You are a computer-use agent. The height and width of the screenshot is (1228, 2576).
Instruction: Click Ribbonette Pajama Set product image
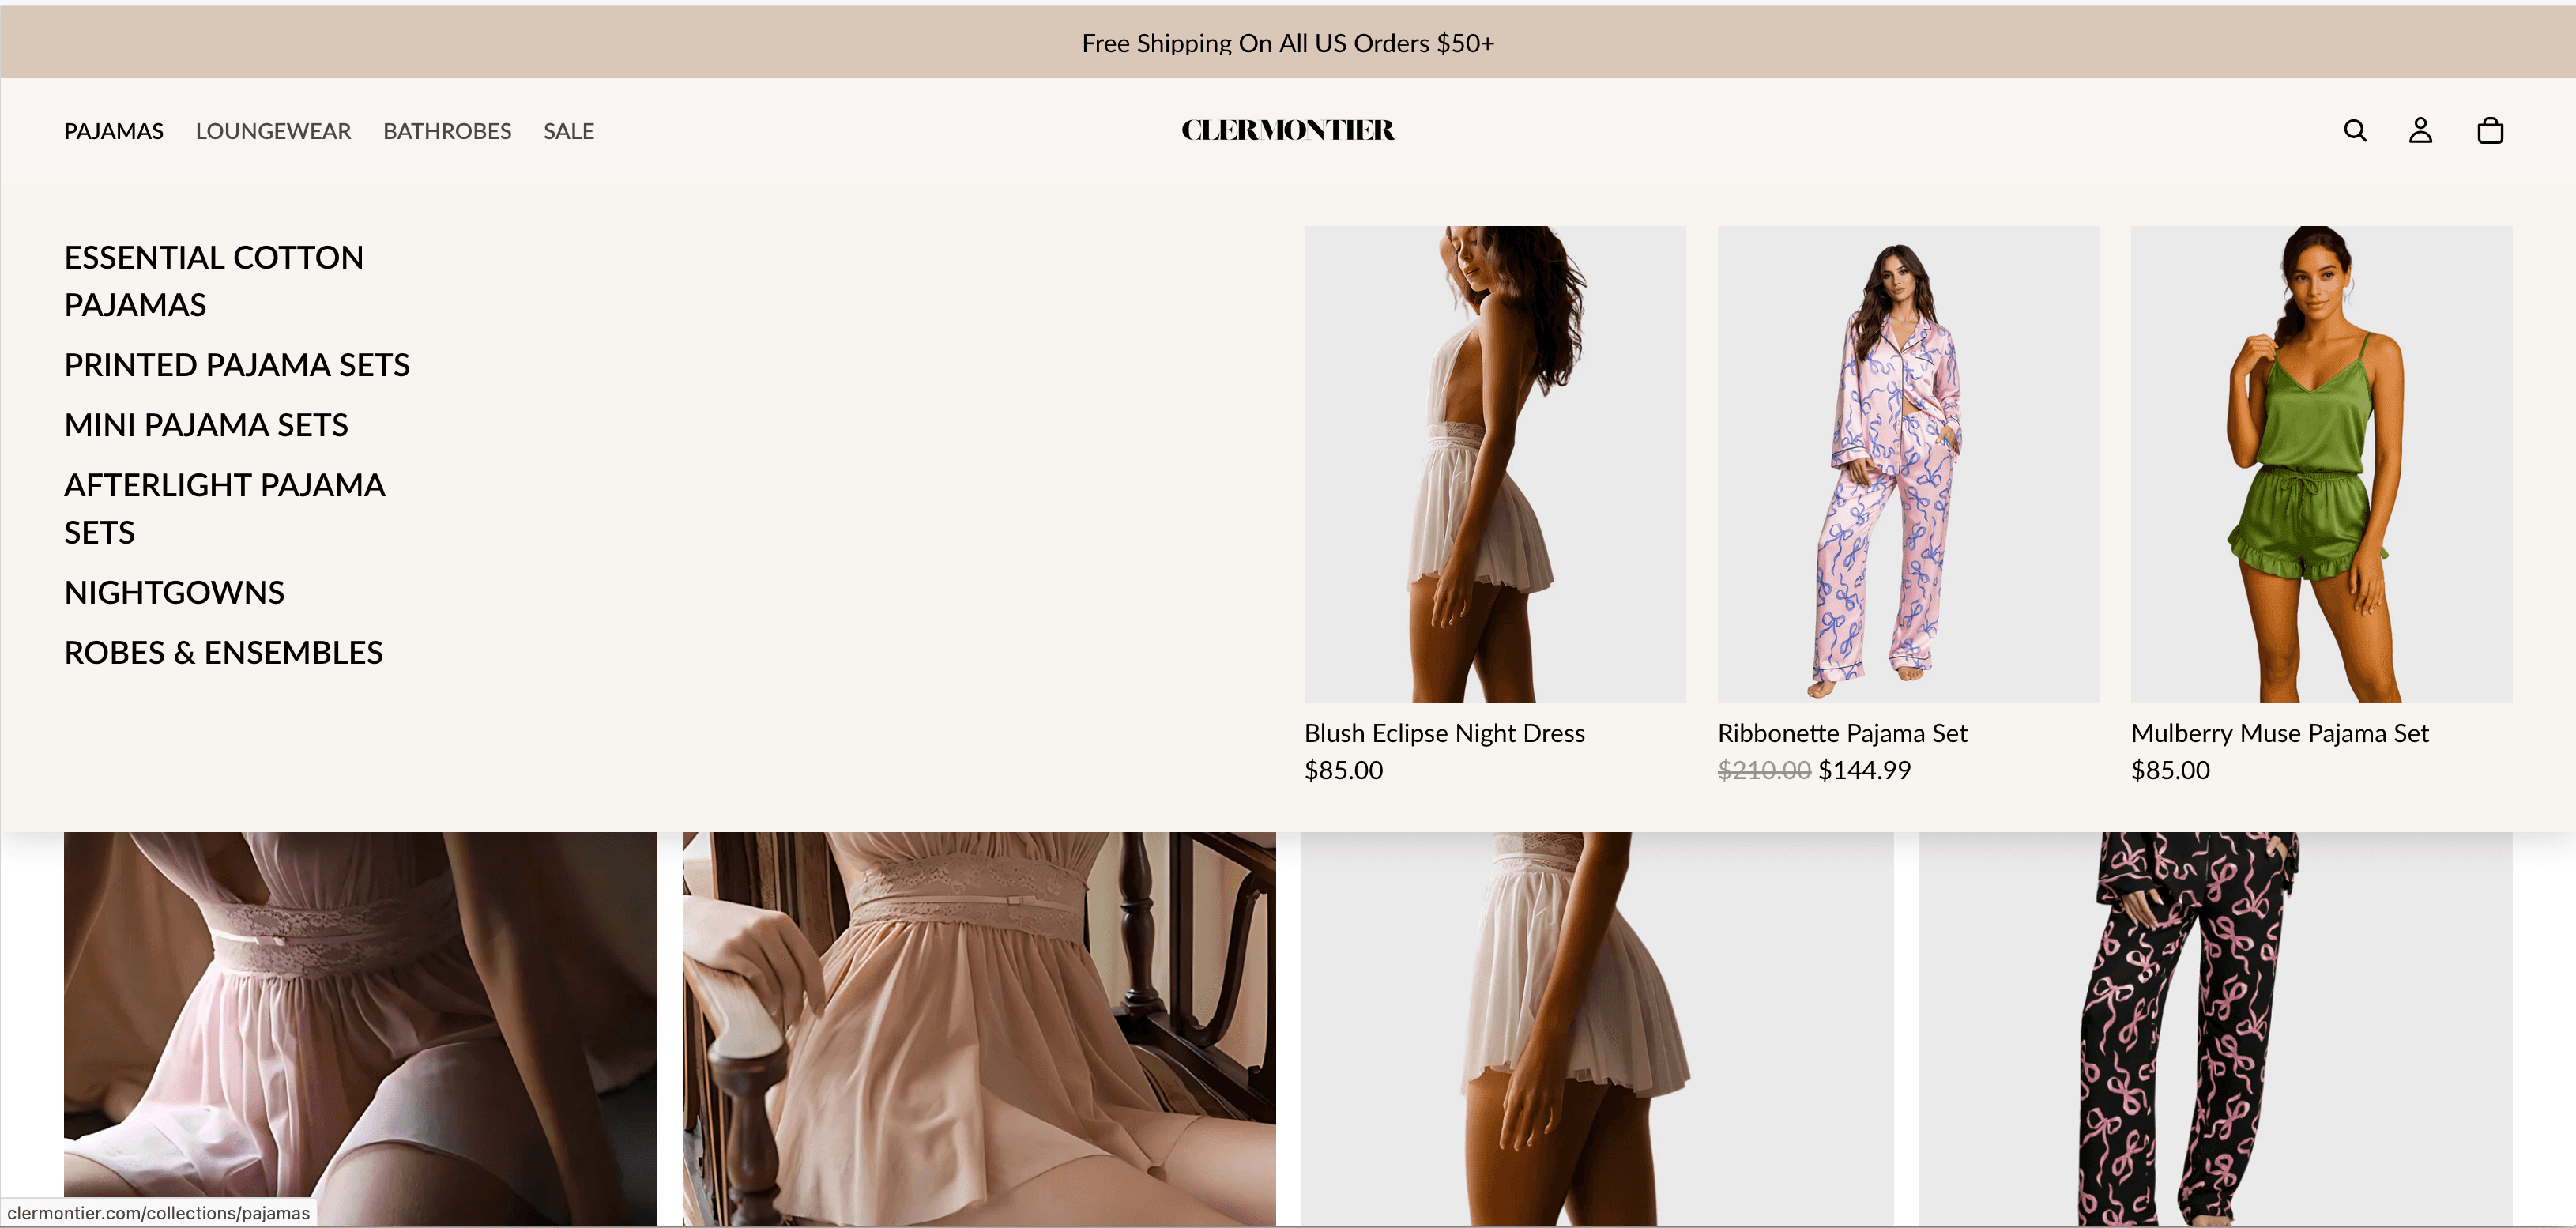click(x=1907, y=464)
